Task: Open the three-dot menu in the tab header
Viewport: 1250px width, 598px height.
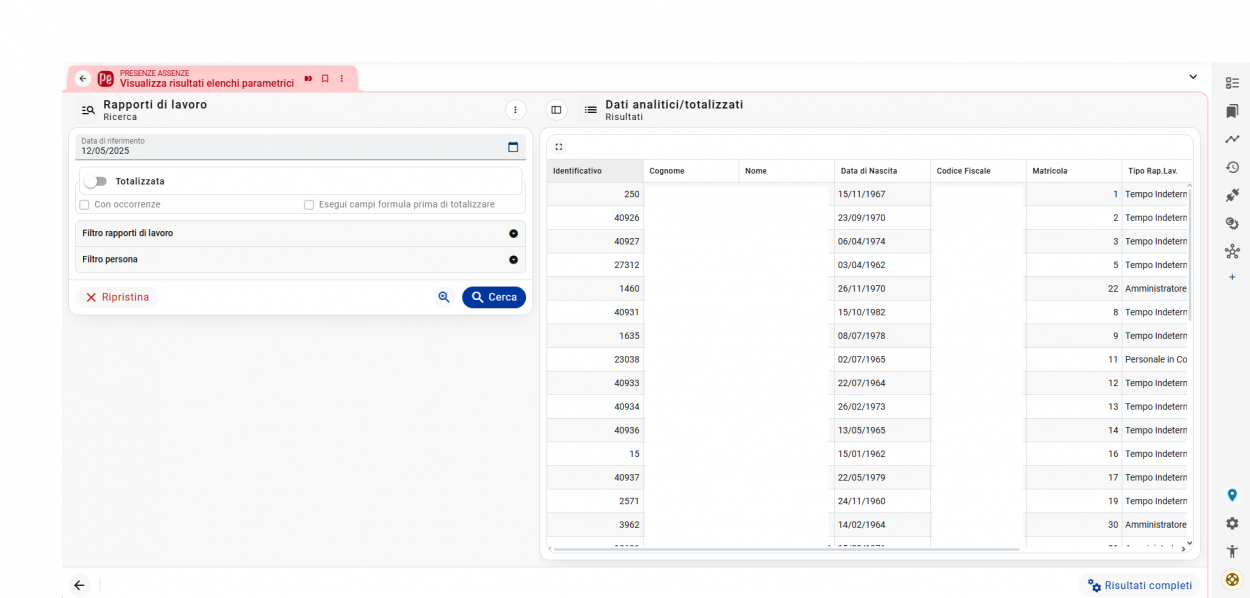Action: 341,78
